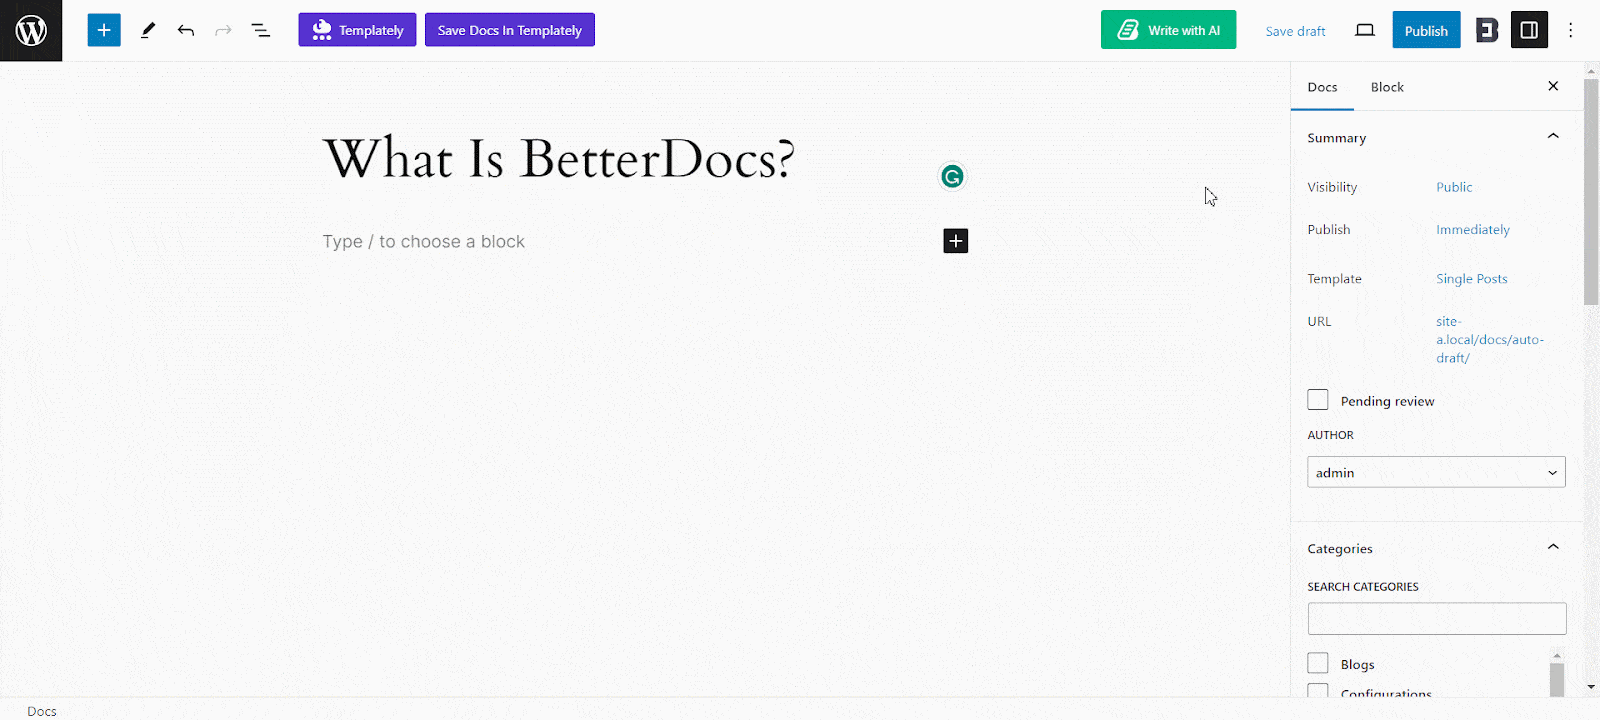Click the SEARCH CATEGORIES input field

coord(1436,618)
